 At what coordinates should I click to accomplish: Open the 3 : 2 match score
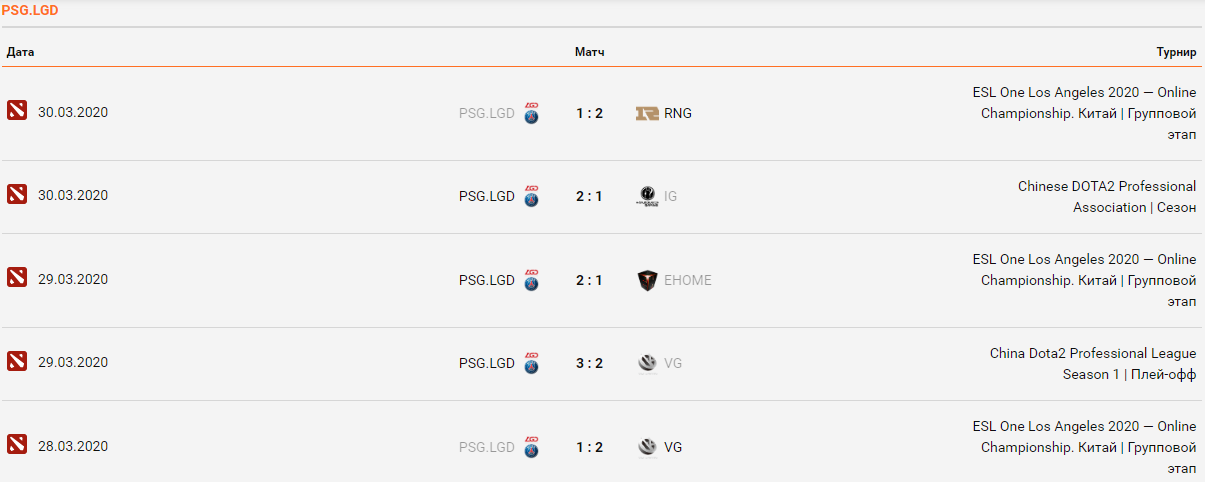(x=589, y=363)
